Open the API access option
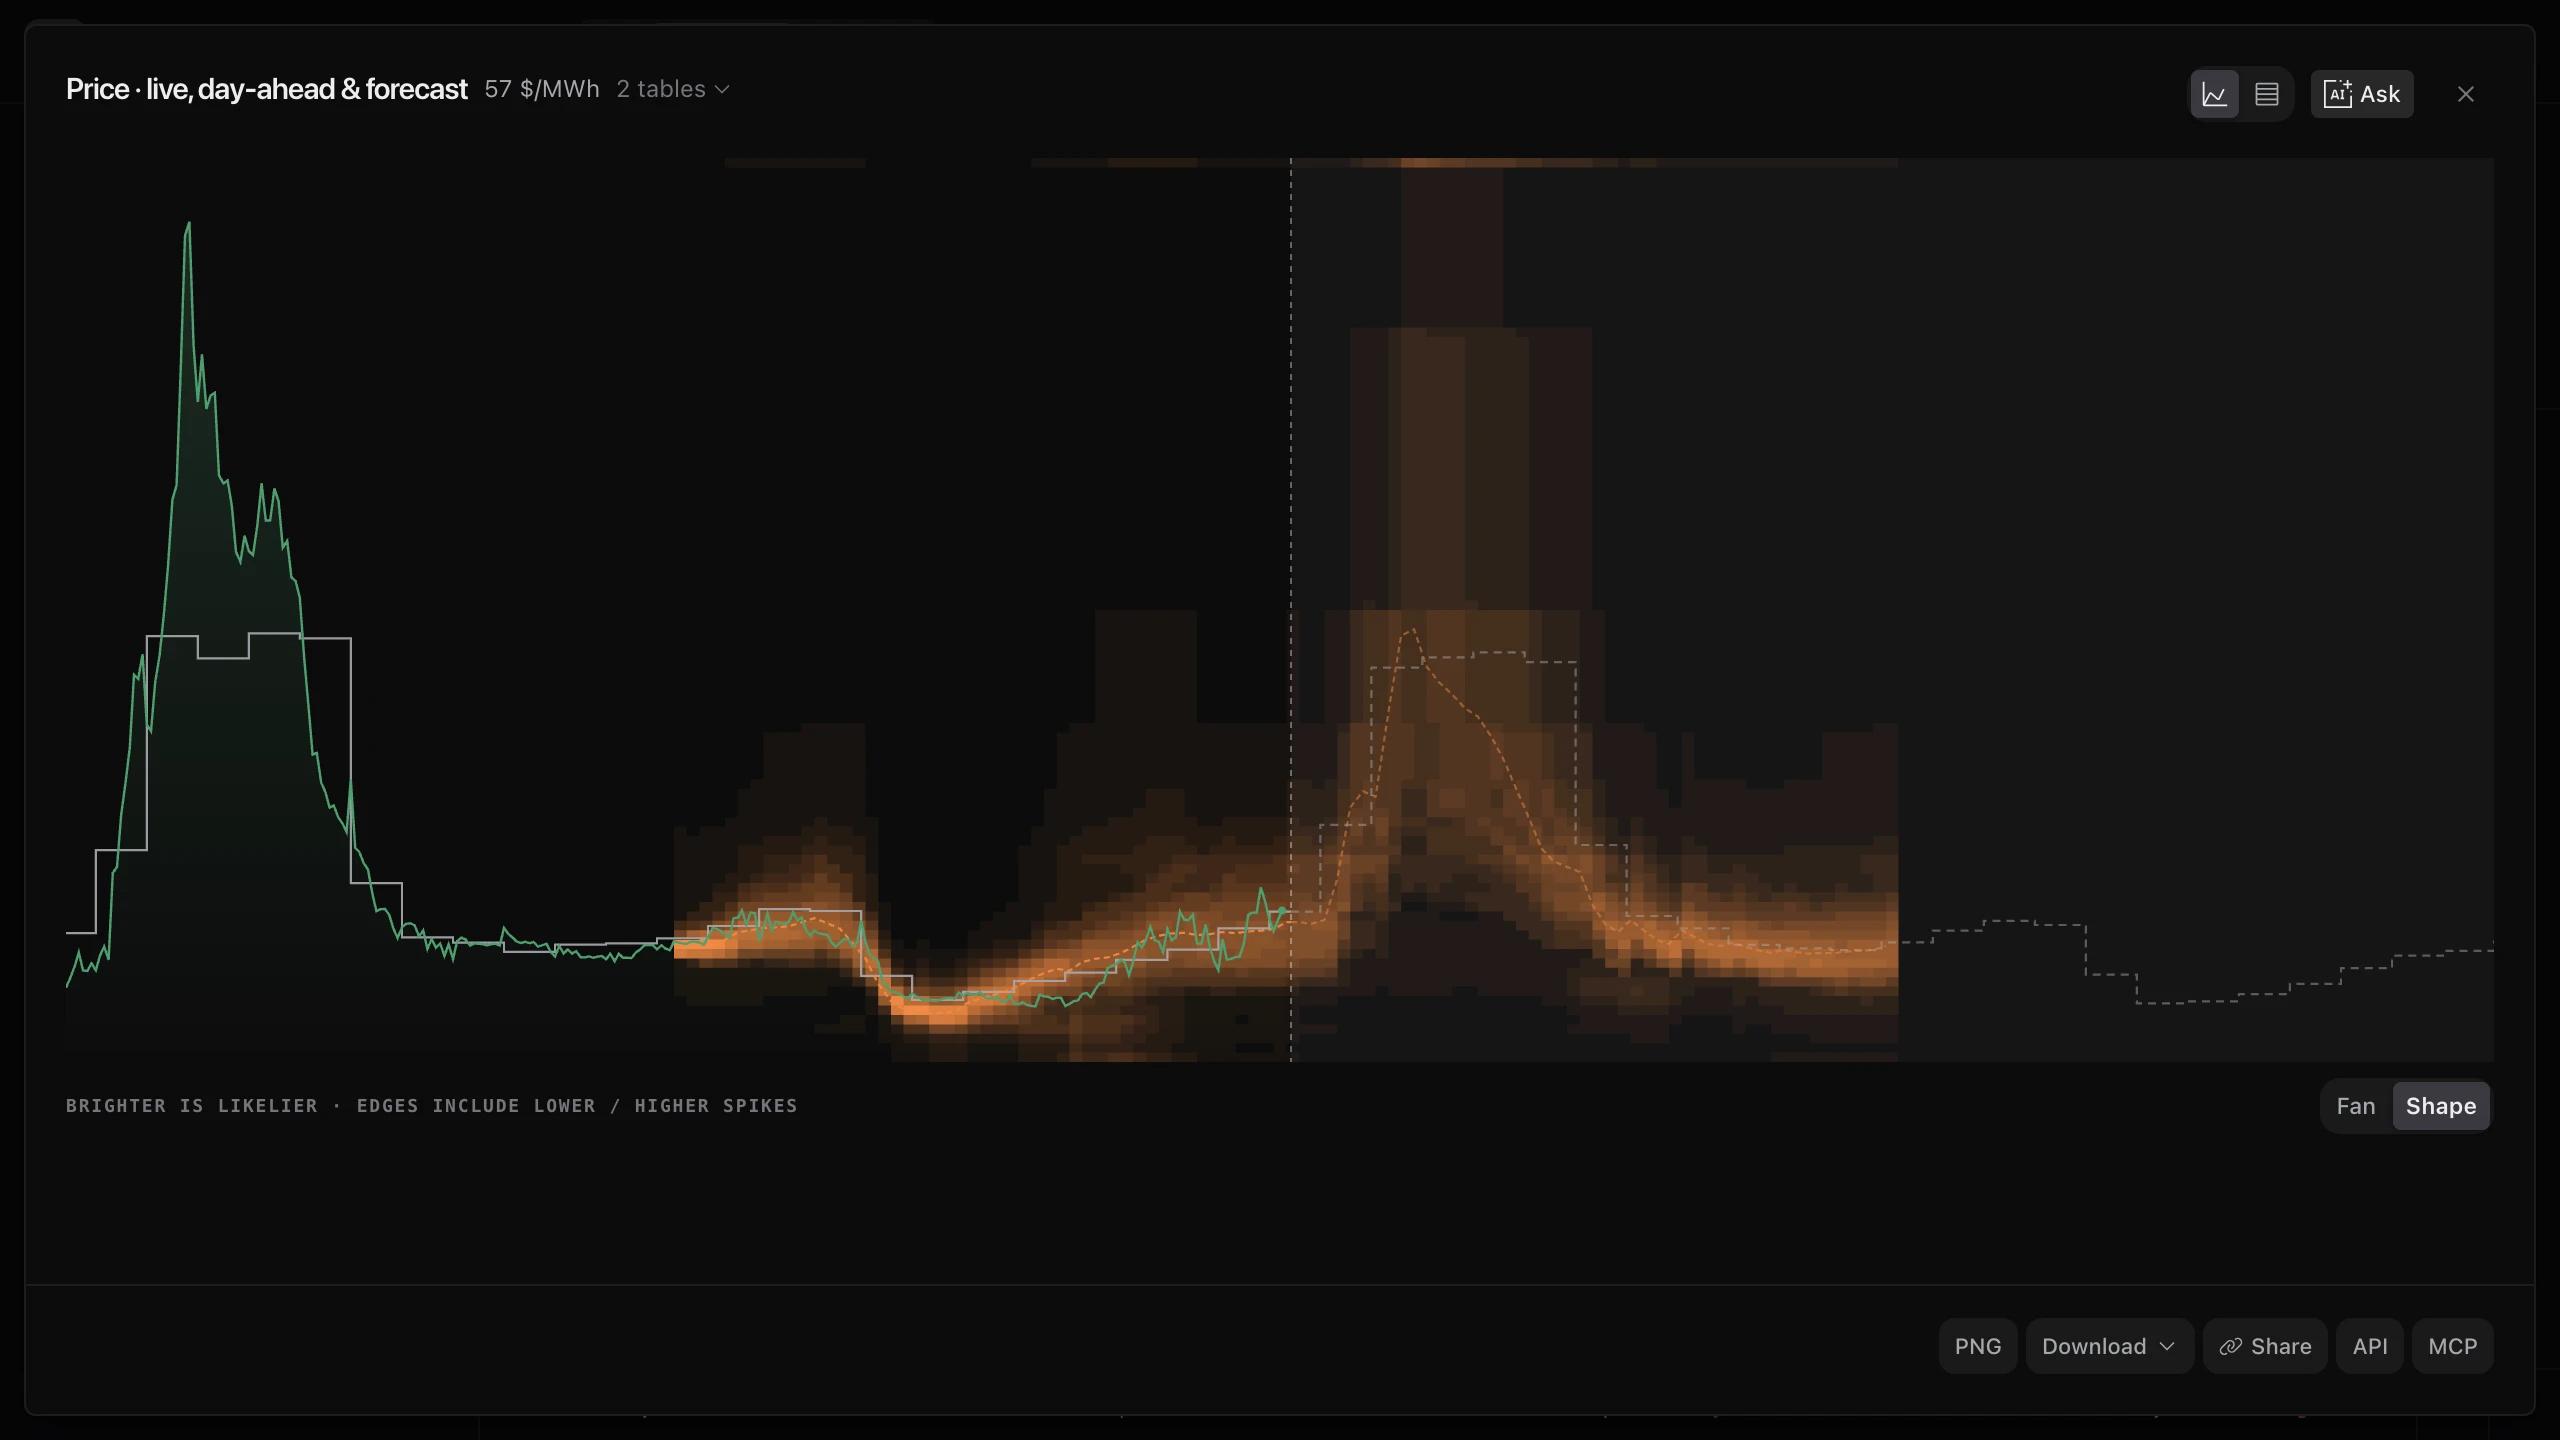Screen dimensions: 2560x1440 (2369, 1346)
